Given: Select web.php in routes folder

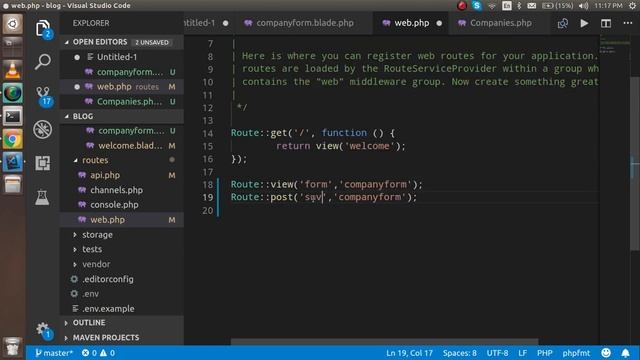Looking at the screenshot, I should pos(122,220).
